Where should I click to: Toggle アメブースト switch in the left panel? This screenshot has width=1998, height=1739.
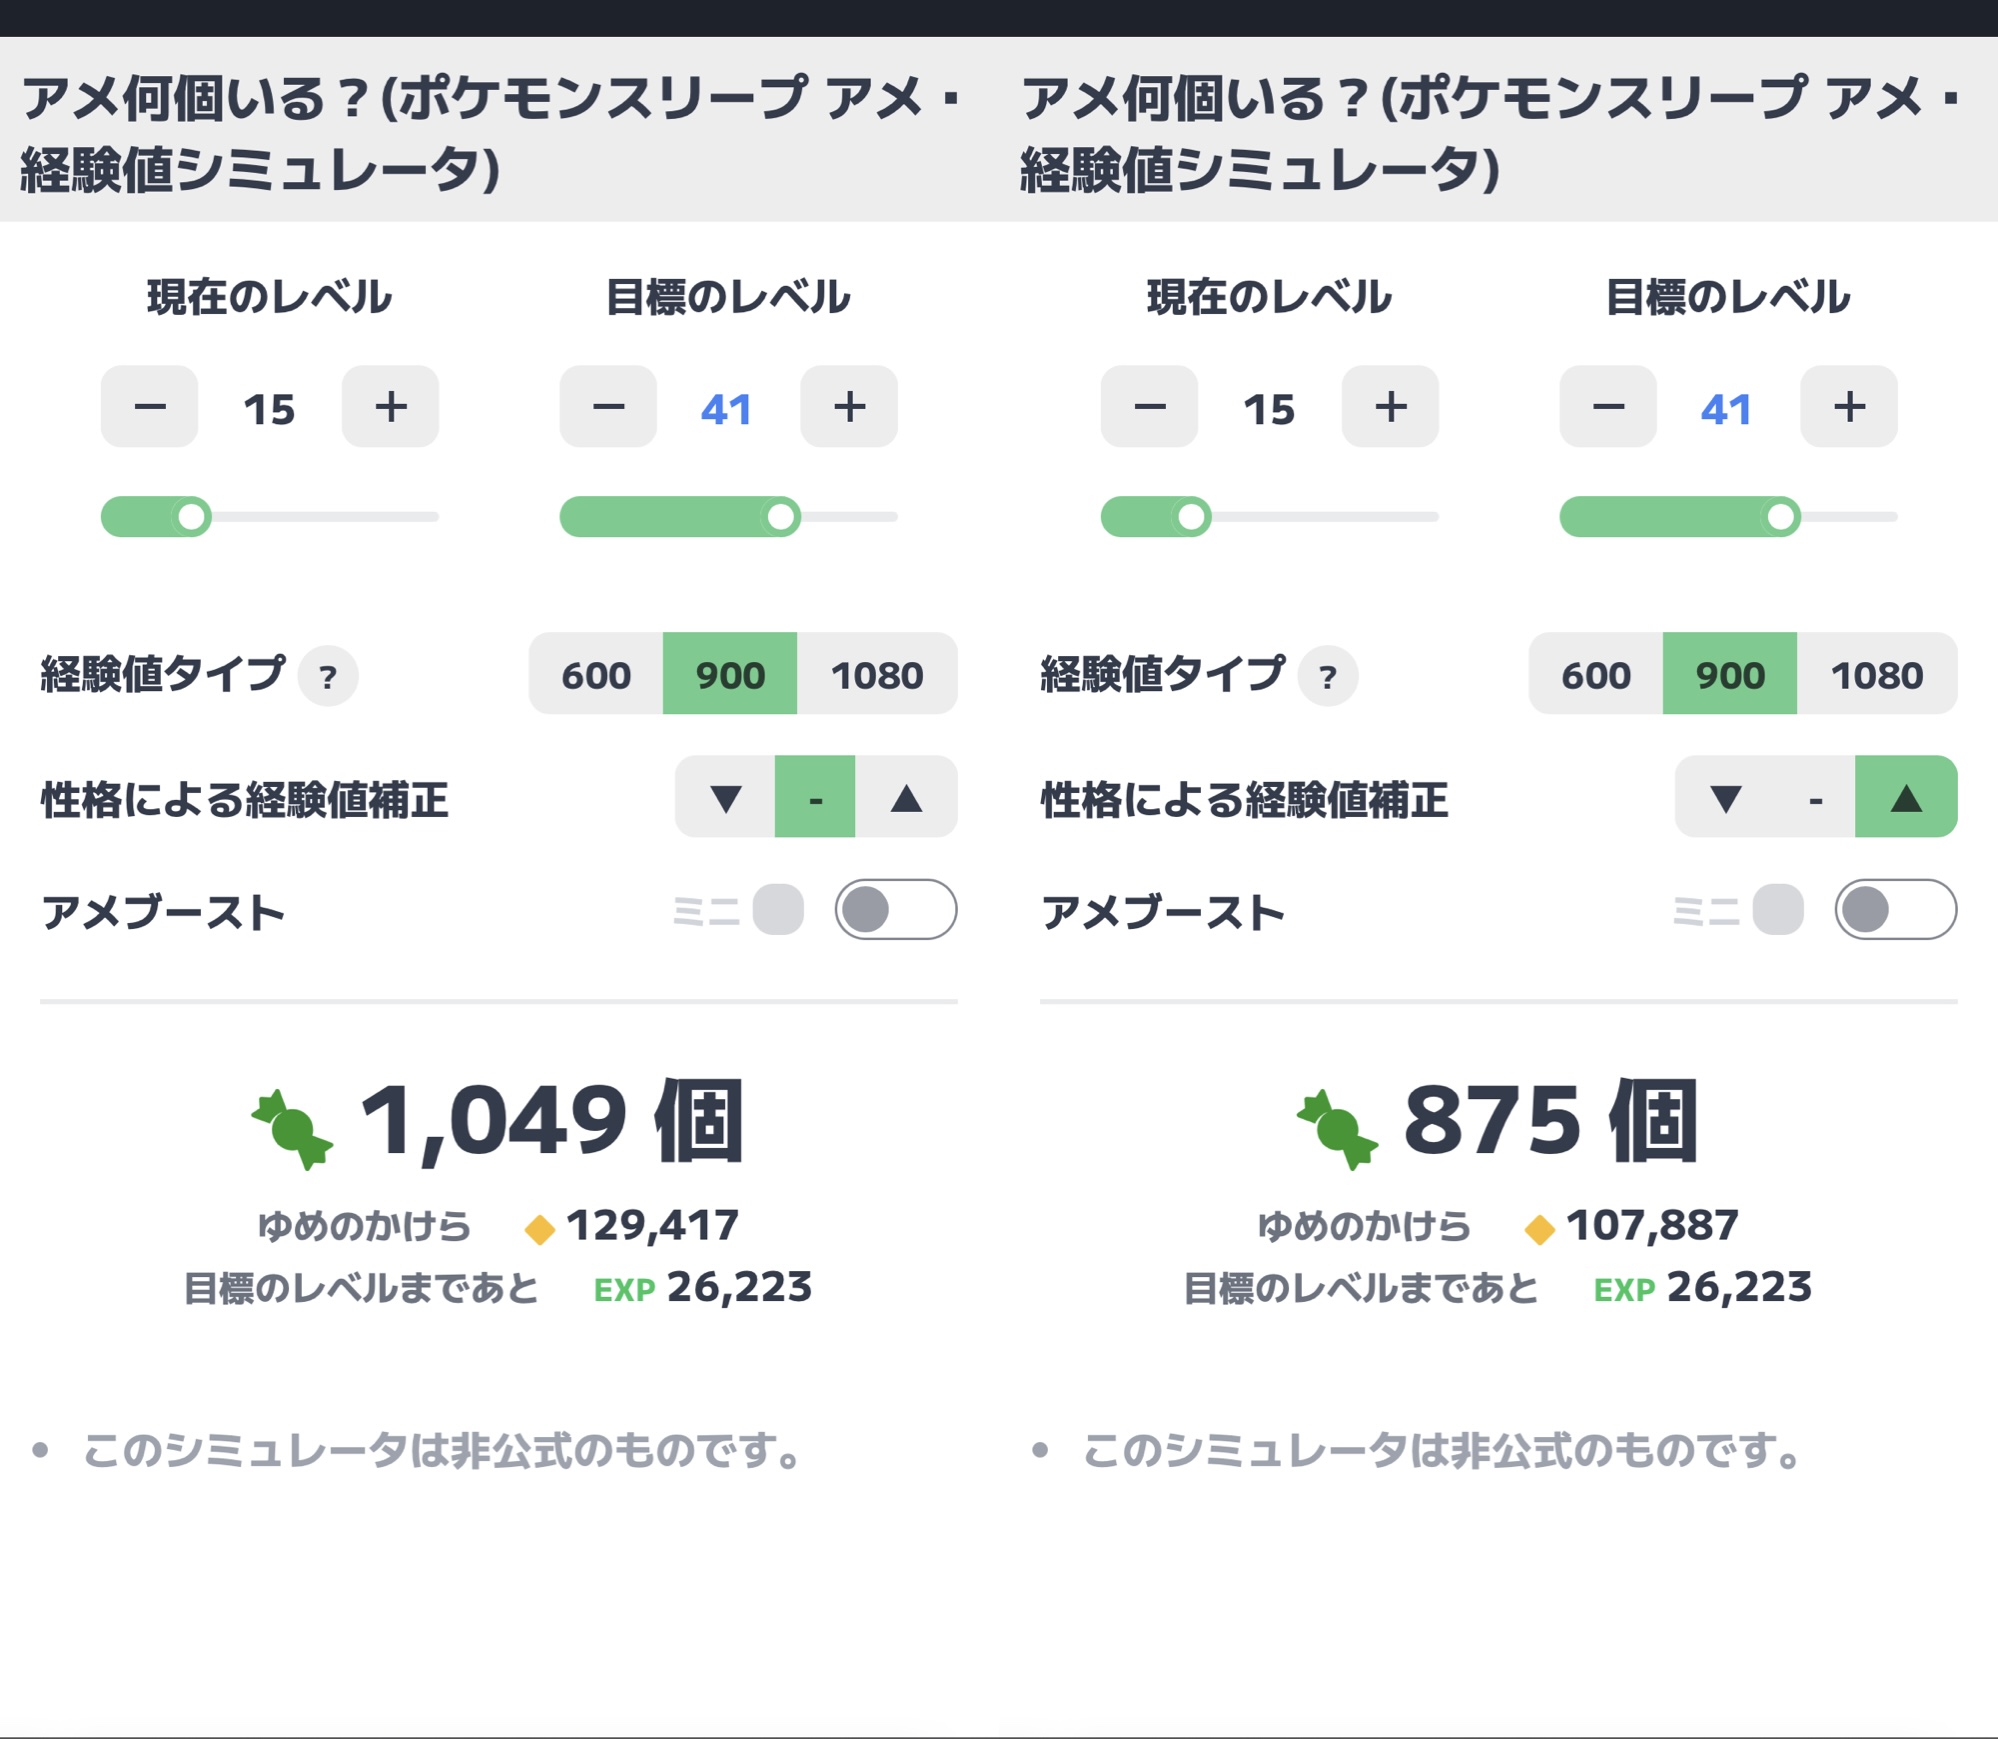(896, 910)
